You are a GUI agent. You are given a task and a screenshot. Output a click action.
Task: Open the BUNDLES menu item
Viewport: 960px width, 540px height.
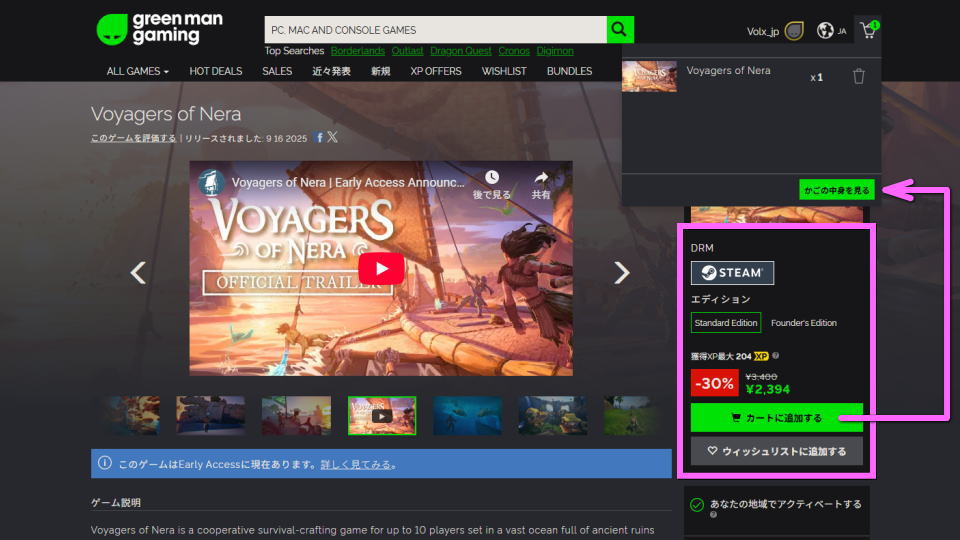point(569,71)
